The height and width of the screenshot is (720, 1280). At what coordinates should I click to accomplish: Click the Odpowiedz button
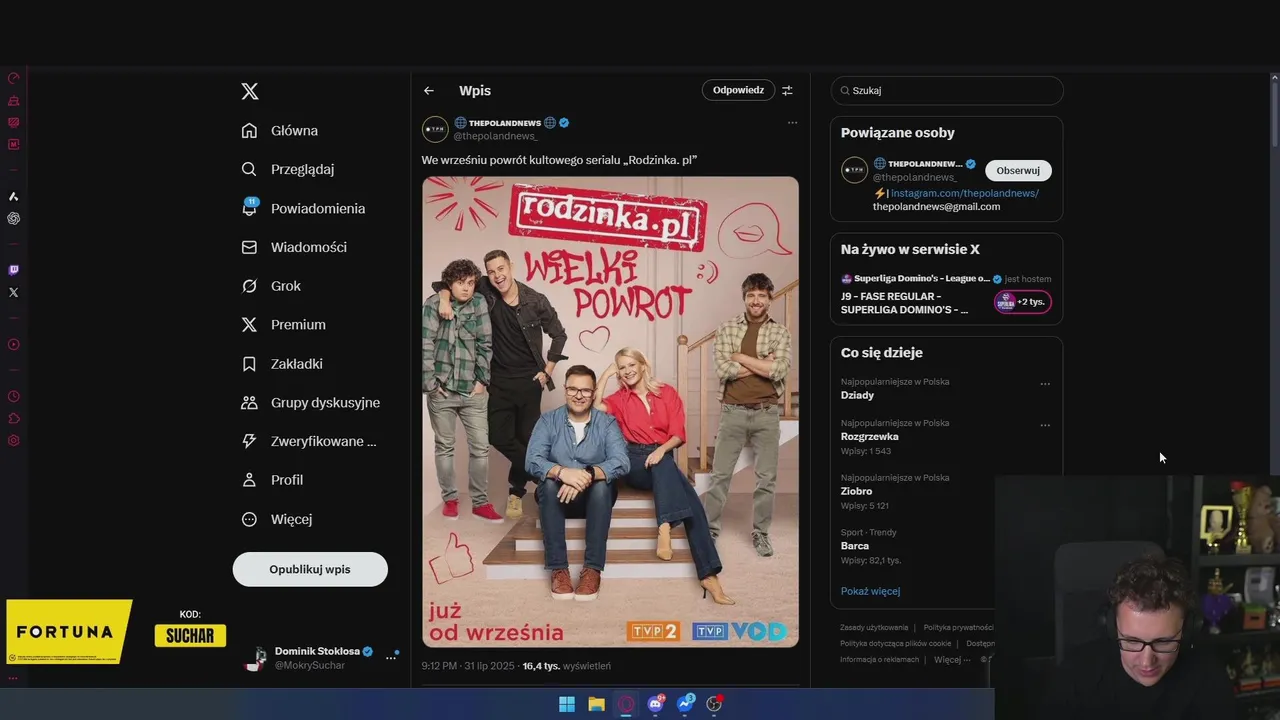click(x=738, y=90)
